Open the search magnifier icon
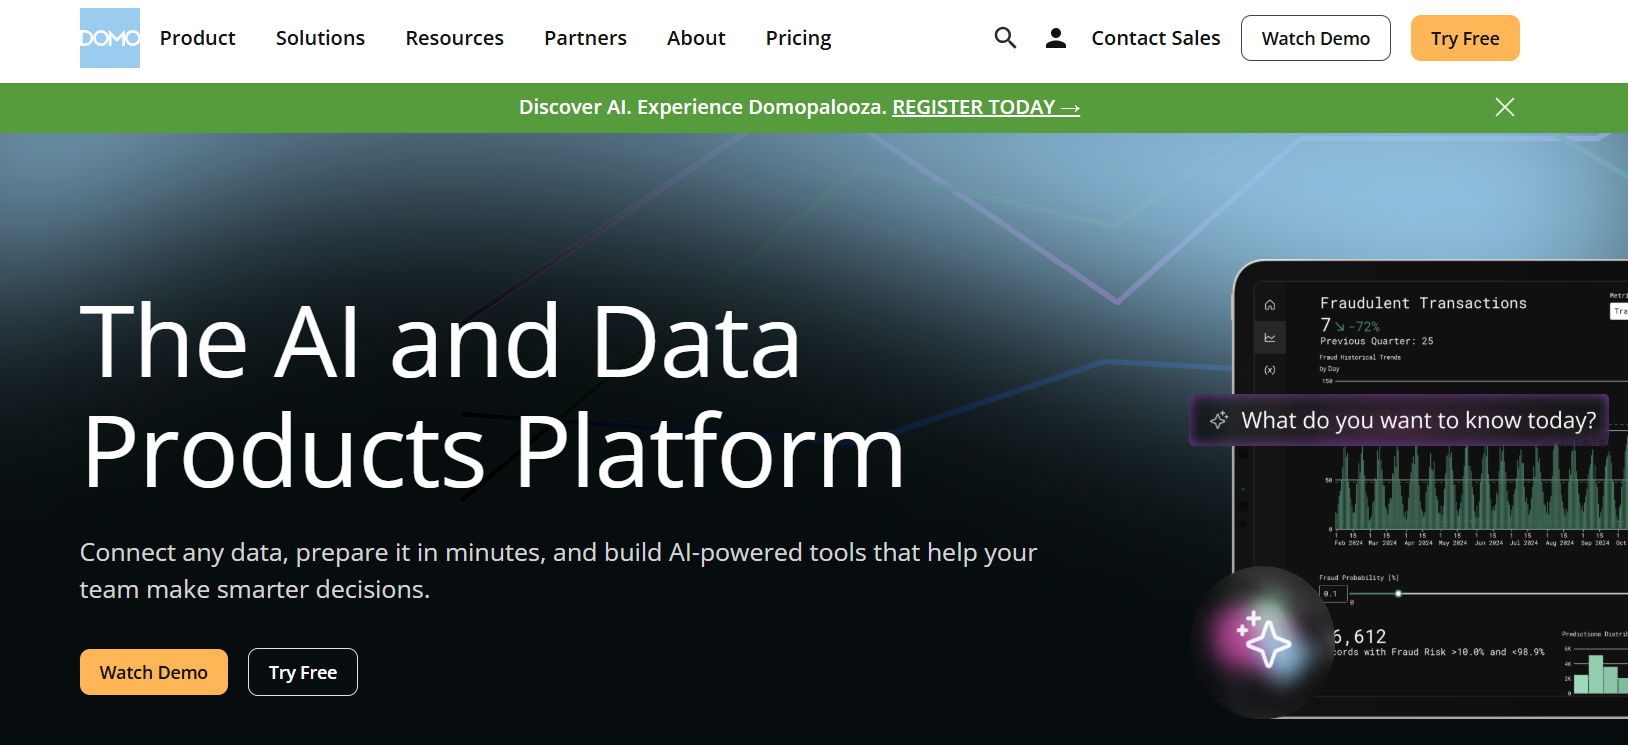This screenshot has height=745, width=1628. (1005, 38)
